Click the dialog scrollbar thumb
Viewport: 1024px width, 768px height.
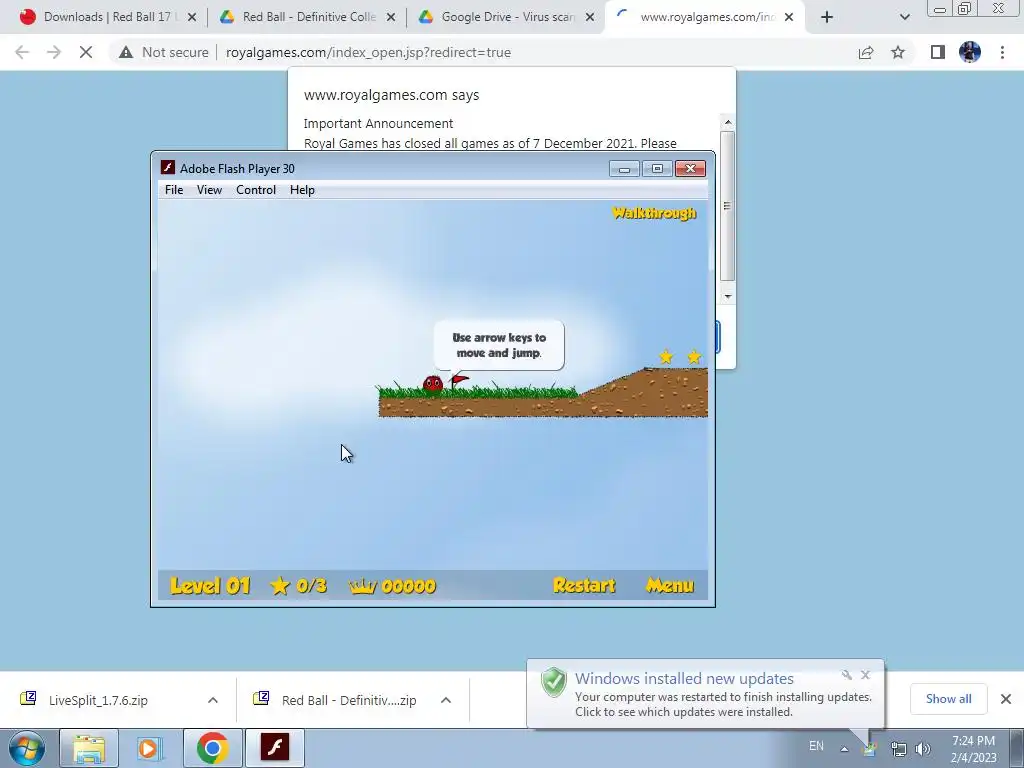tap(728, 206)
